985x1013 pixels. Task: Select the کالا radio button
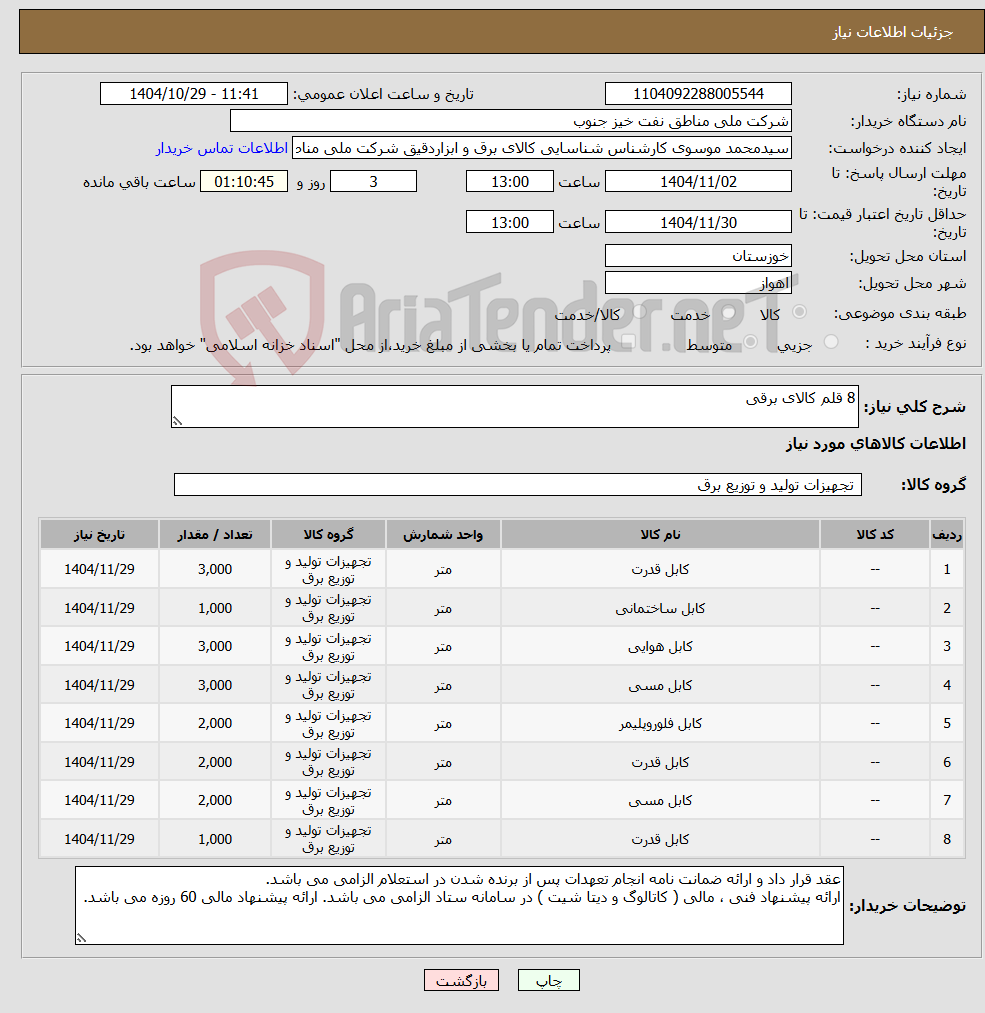(800, 312)
